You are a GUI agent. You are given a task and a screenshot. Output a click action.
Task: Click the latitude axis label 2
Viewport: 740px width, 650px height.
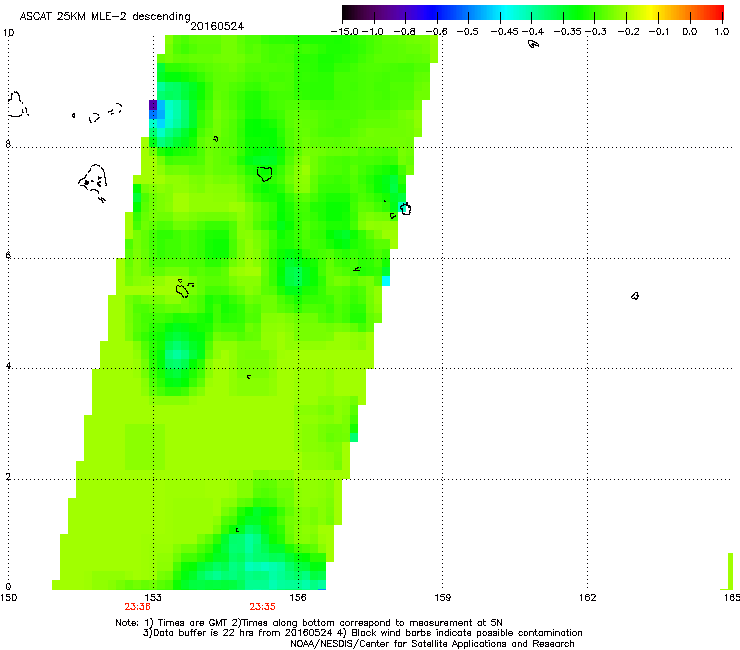tap(8, 476)
